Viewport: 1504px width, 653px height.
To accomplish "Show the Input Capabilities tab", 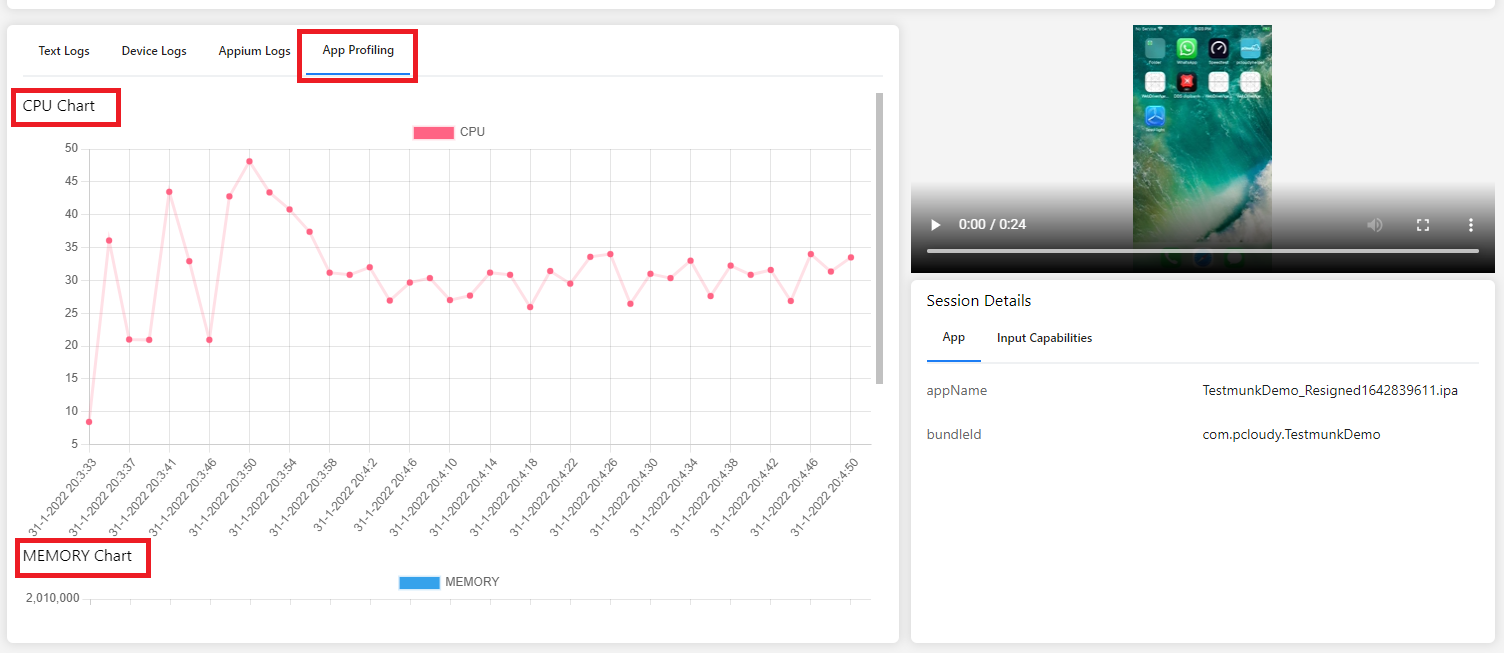I will coord(1044,338).
